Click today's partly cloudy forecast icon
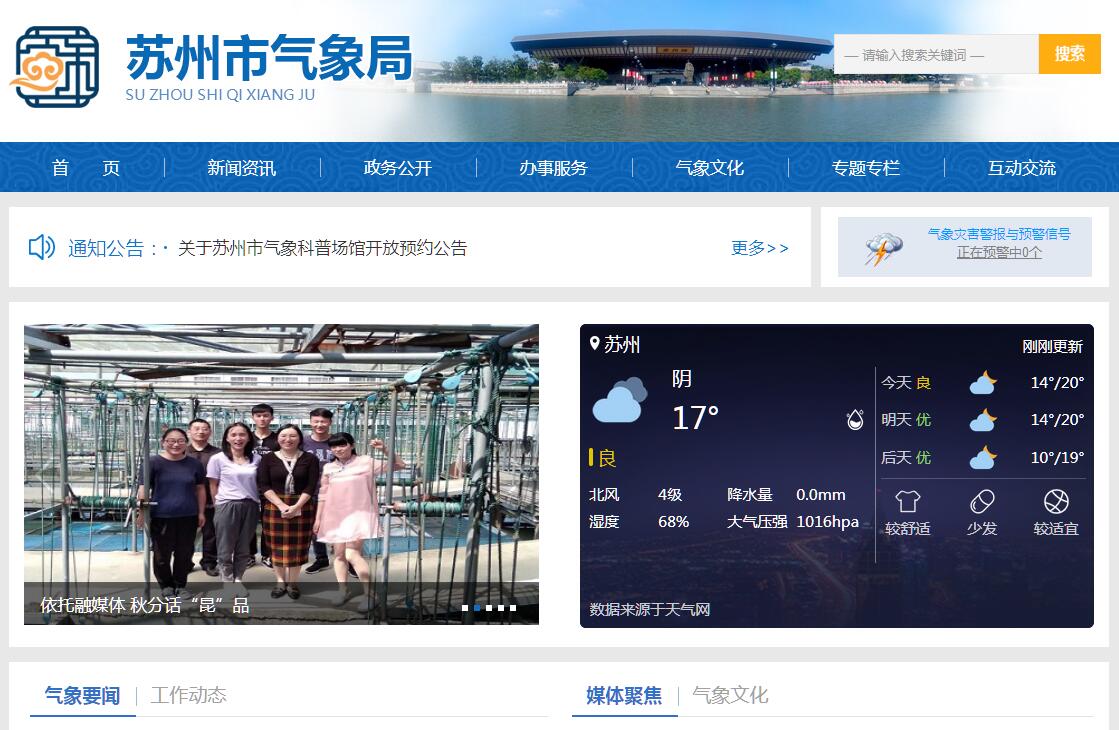This screenshot has width=1119, height=730. click(x=982, y=382)
